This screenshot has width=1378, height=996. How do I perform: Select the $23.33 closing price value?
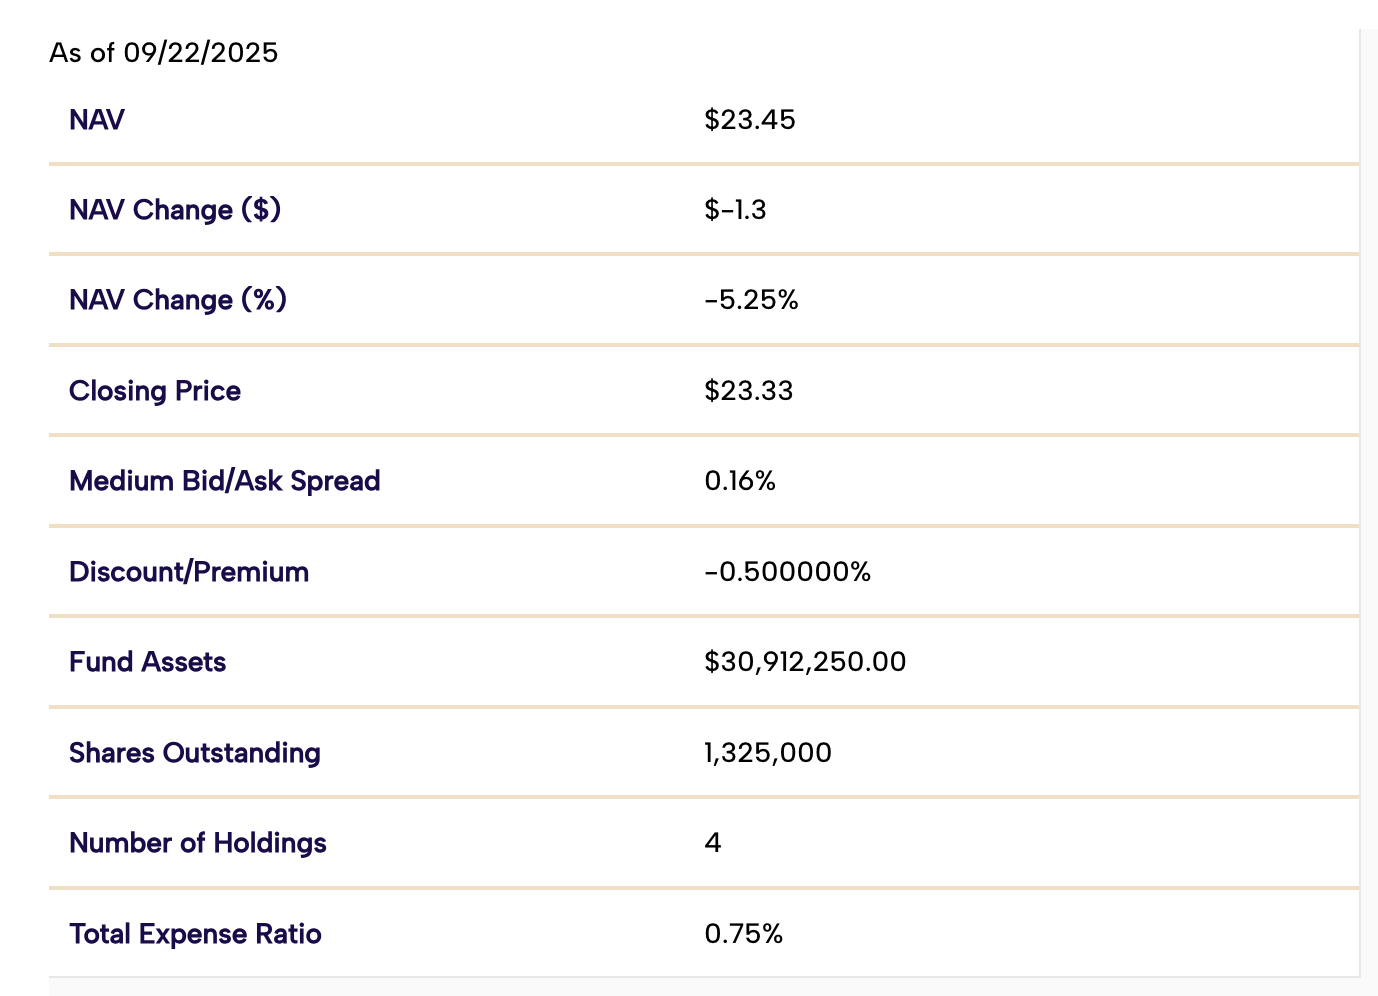click(x=749, y=391)
